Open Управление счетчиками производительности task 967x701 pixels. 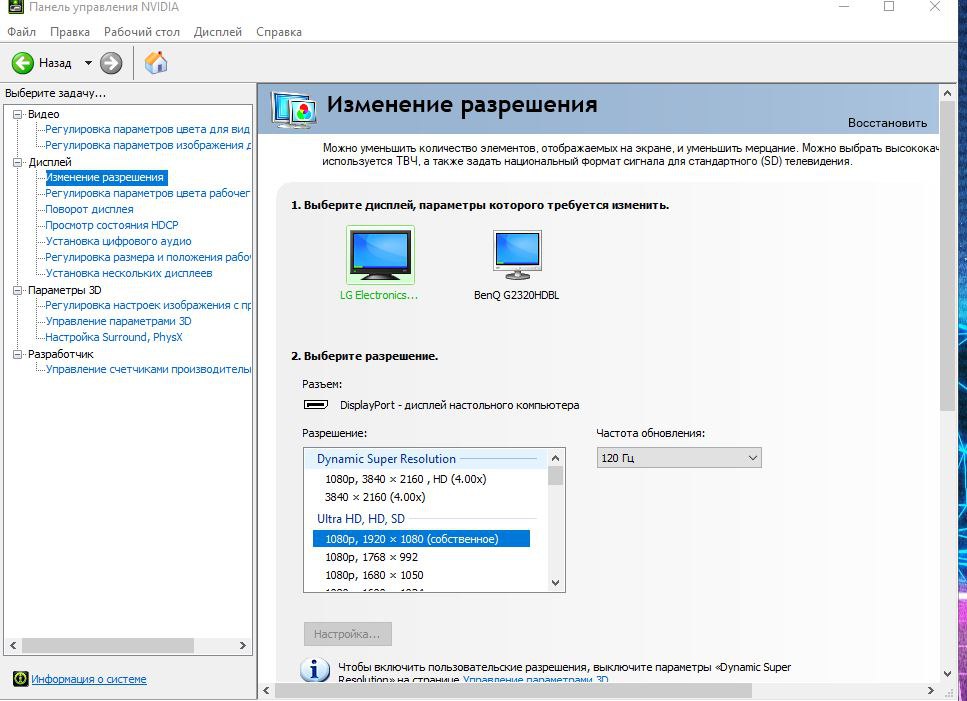(148, 369)
